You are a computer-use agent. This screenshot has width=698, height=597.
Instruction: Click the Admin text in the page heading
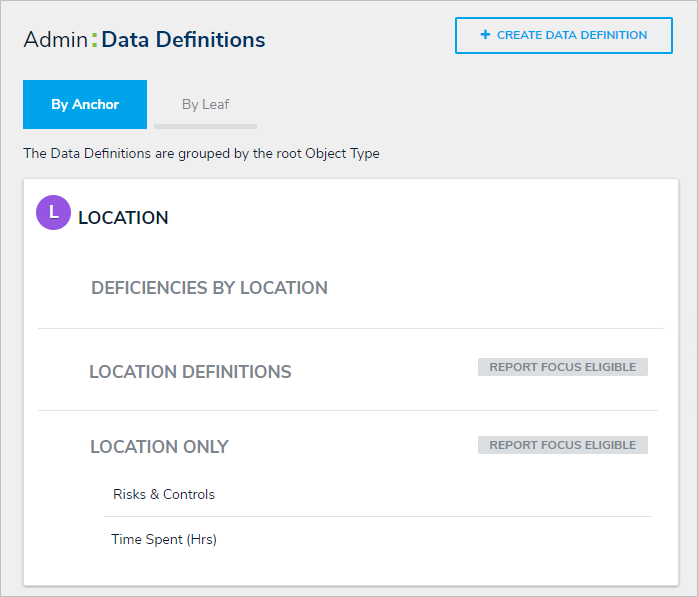click(x=55, y=40)
